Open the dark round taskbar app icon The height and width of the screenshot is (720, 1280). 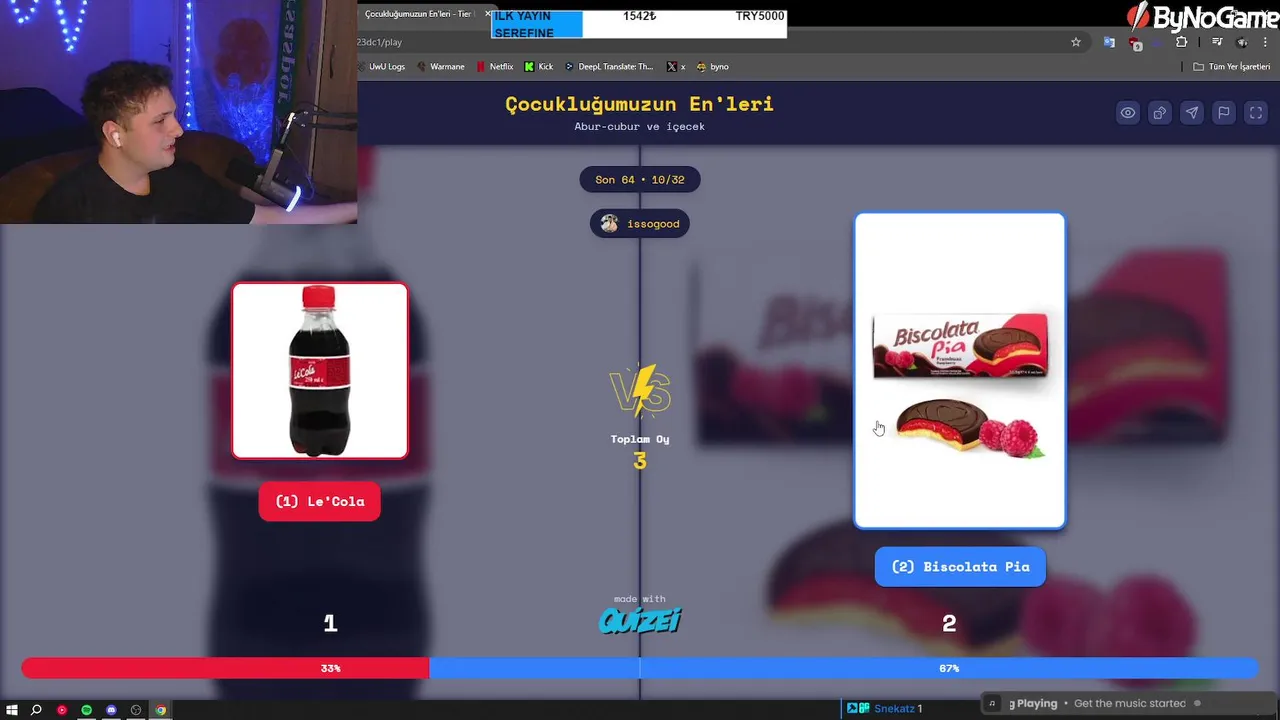pos(136,710)
